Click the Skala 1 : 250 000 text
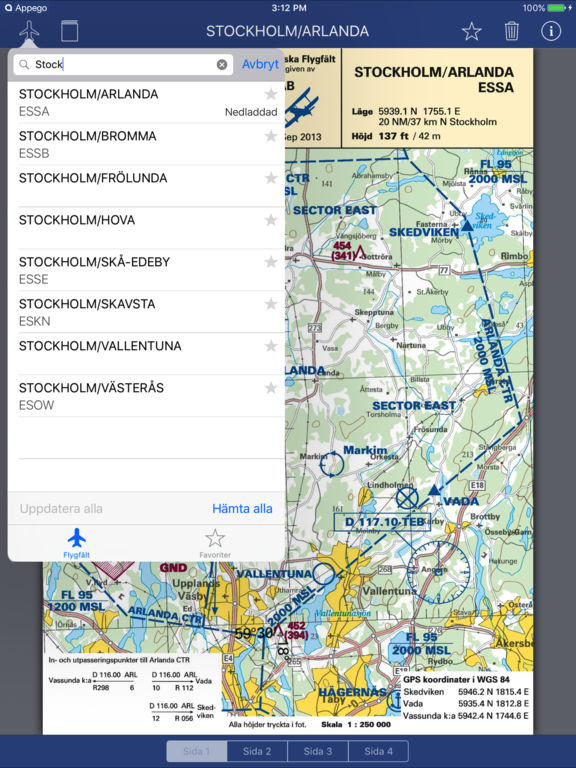Viewport: 576px width, 768px height. tap(356, 724)
